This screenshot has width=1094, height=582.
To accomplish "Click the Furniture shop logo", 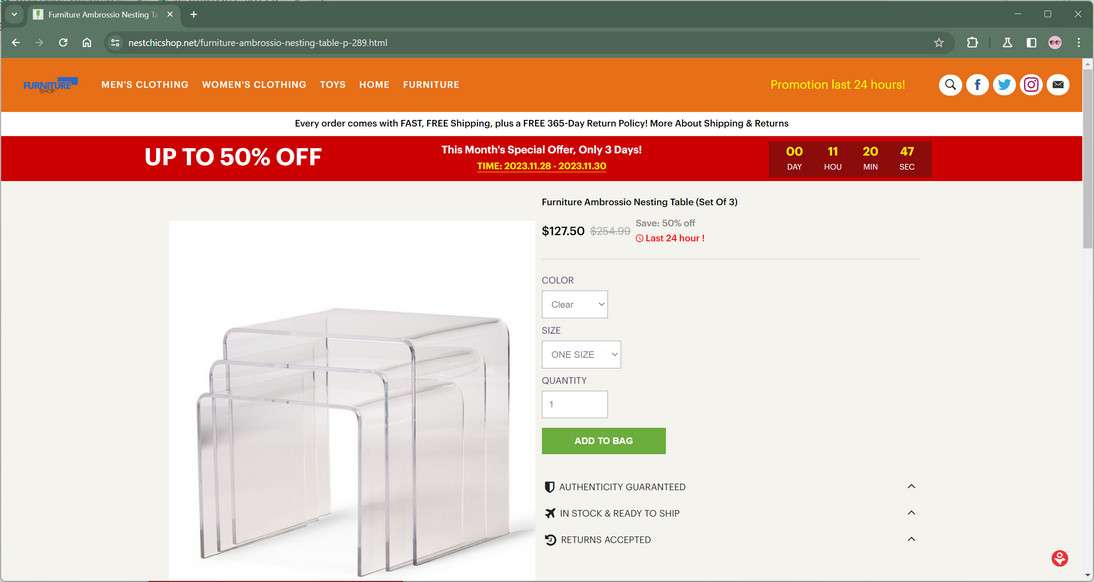I will click(50, 84).
